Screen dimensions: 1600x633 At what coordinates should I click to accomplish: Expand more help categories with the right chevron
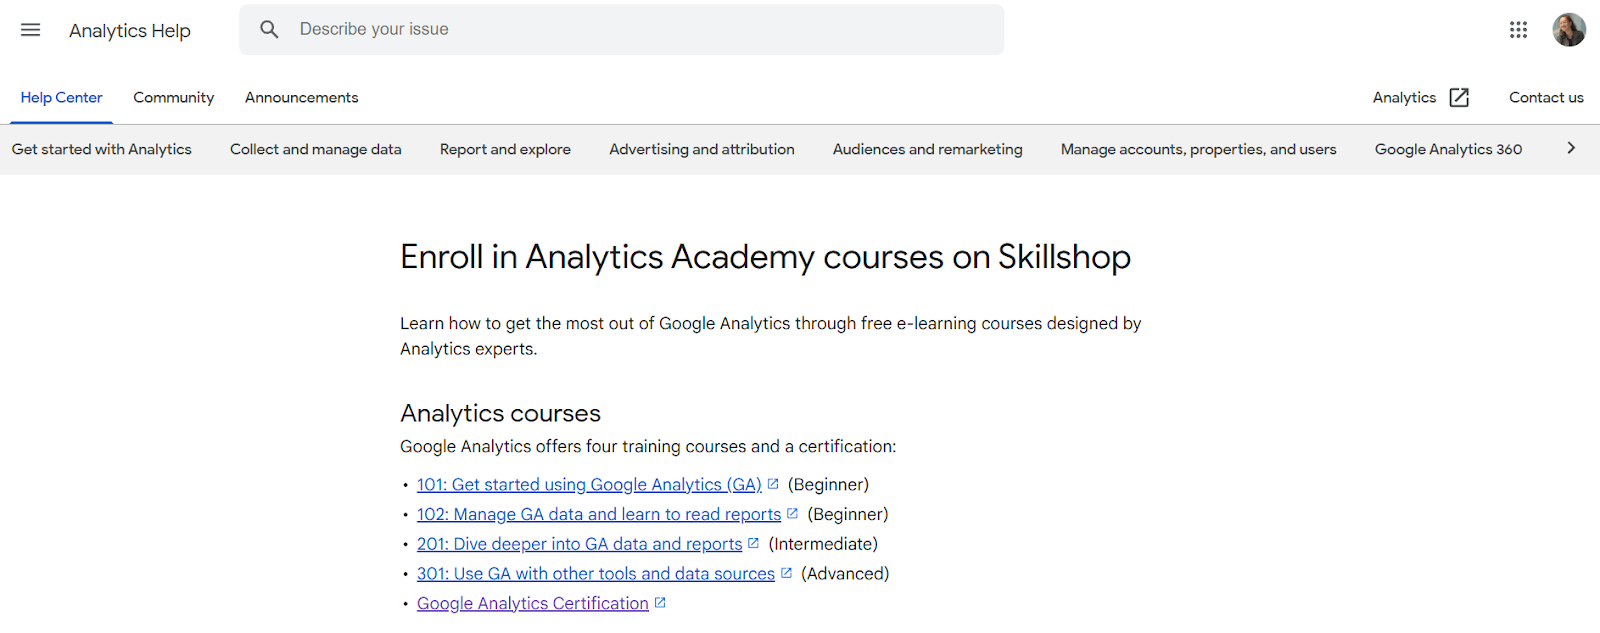tap(1570, 148)
